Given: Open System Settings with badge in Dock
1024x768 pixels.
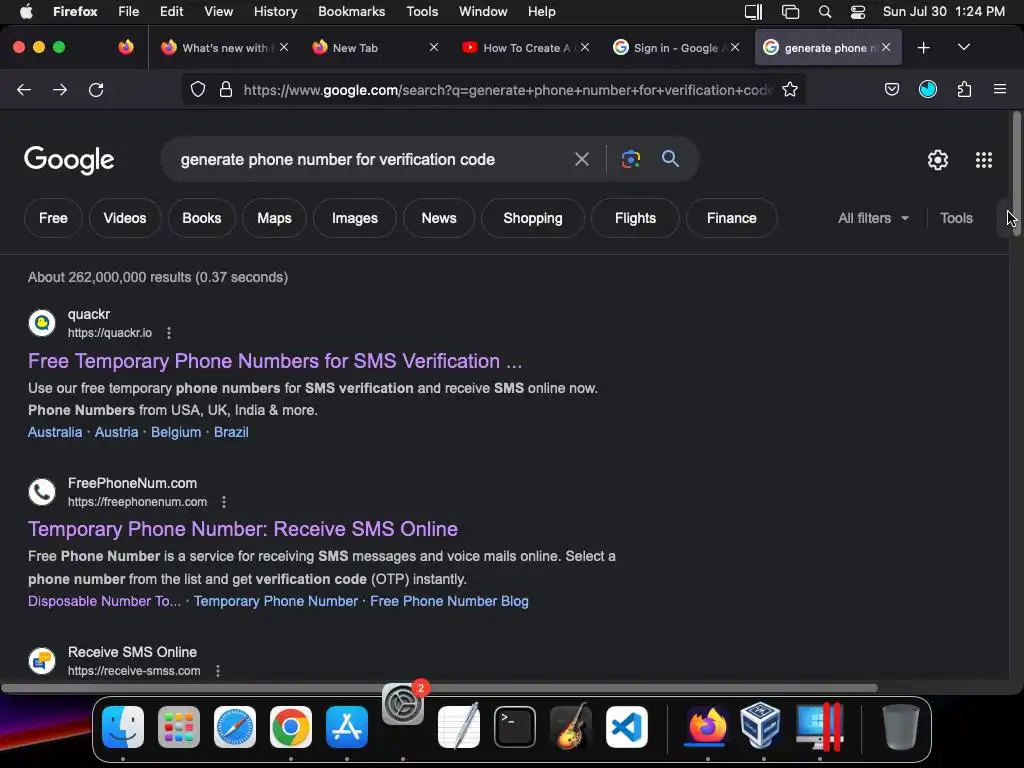Looking at the screenshot, I should click(x=403, y=704).
